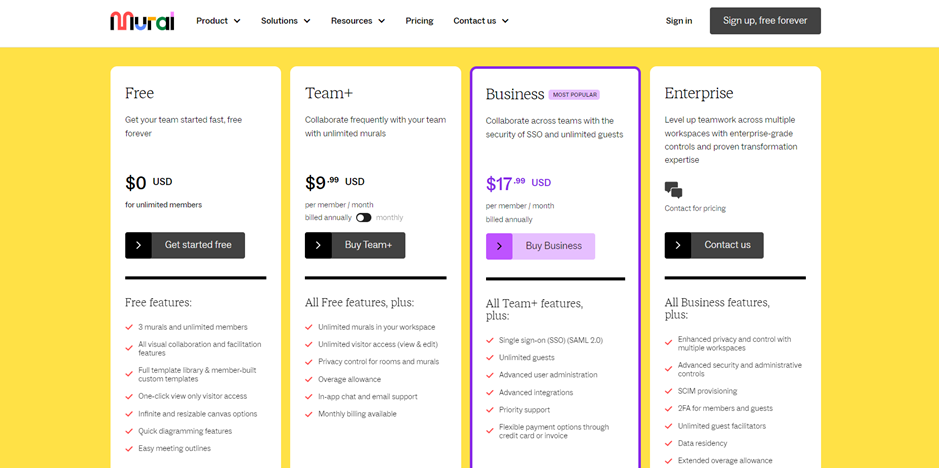Viewport: 939px width, 468px height.
Task: Click Full template library feature text
Action: (197, 375)
